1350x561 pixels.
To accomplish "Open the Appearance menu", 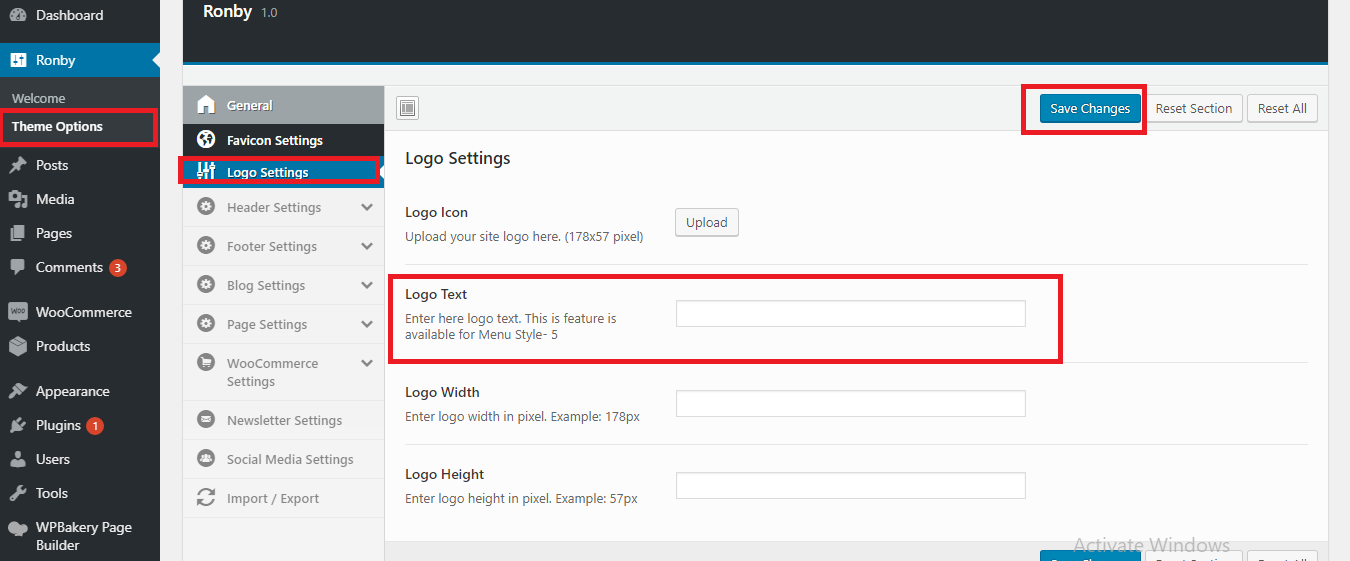I will click(80, 391).
